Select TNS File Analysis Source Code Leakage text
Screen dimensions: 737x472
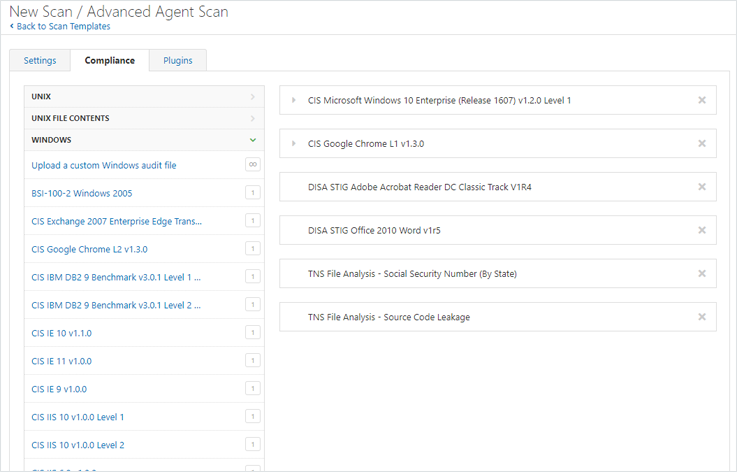[x=389, y=317]
